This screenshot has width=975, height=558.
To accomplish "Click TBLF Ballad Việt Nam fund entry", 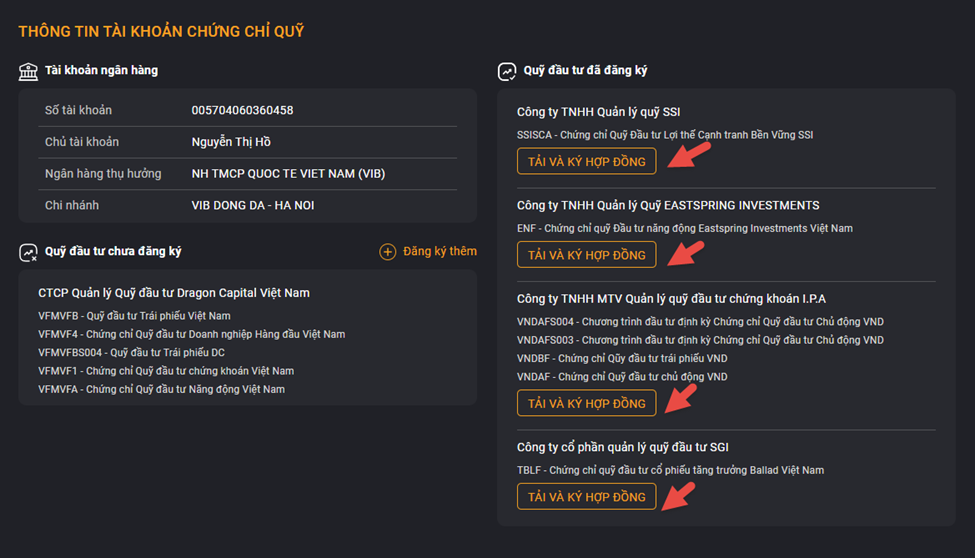I will click(x=670, y=470).
